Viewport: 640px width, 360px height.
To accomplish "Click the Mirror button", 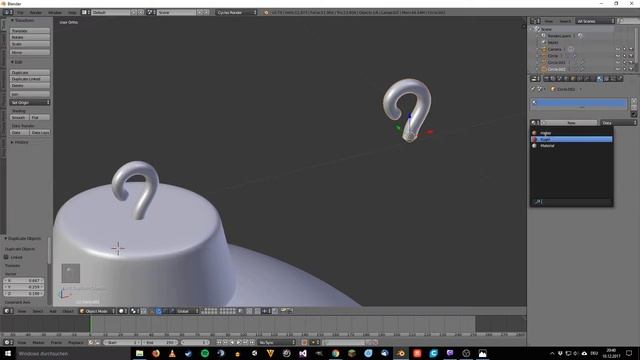I will pyautogui.click(x=30, y=52).
